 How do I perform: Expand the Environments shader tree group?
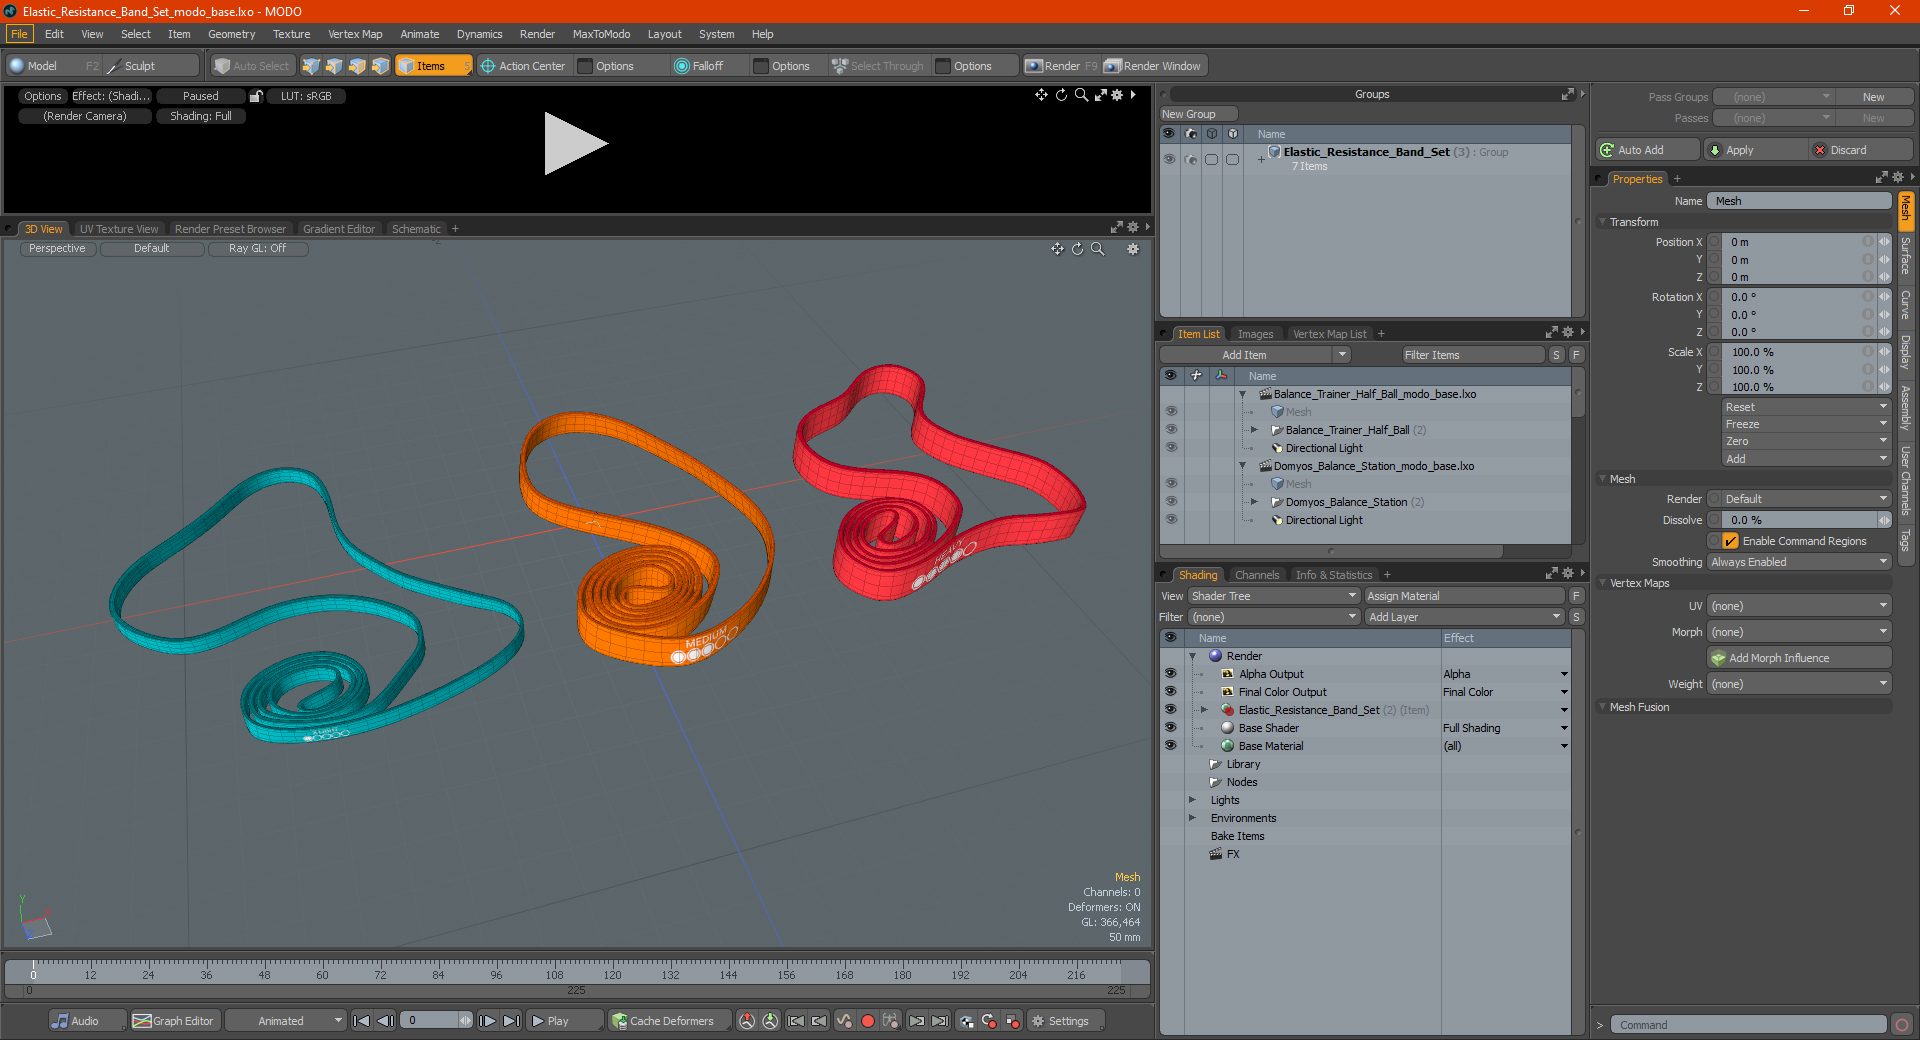click(x=1193, y=818)
